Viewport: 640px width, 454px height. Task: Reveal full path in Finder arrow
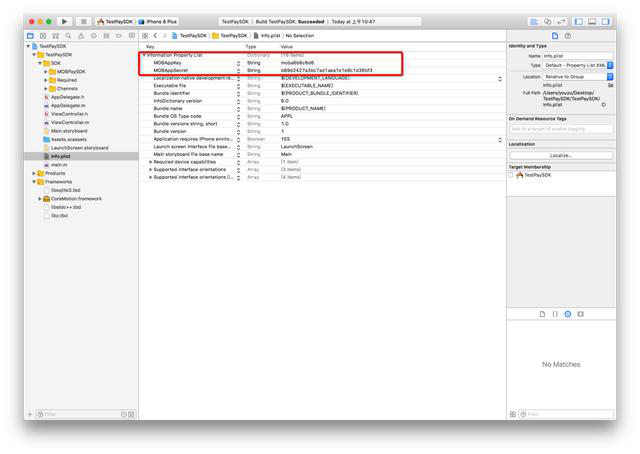[603, 105]
